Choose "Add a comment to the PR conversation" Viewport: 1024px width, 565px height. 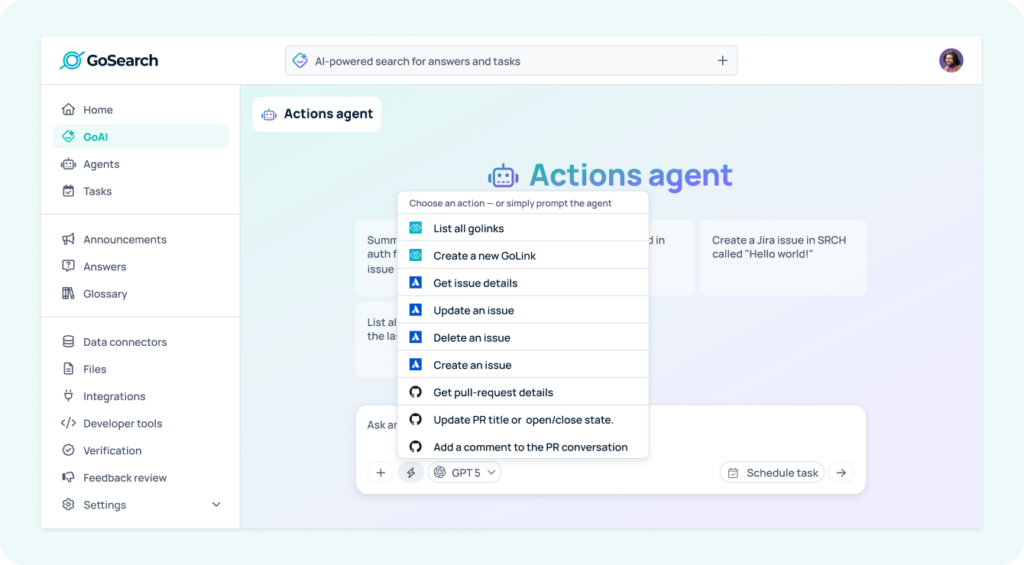coord(530,447)
